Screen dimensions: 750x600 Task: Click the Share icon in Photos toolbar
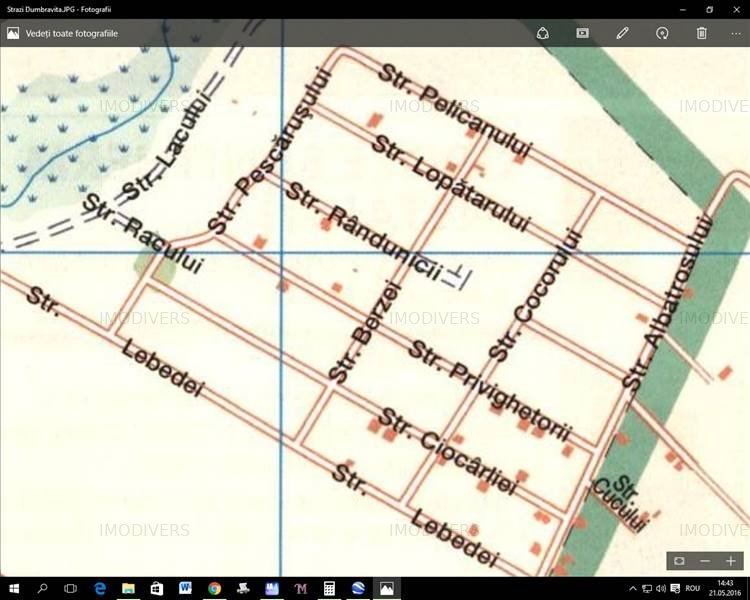point(542,33)
